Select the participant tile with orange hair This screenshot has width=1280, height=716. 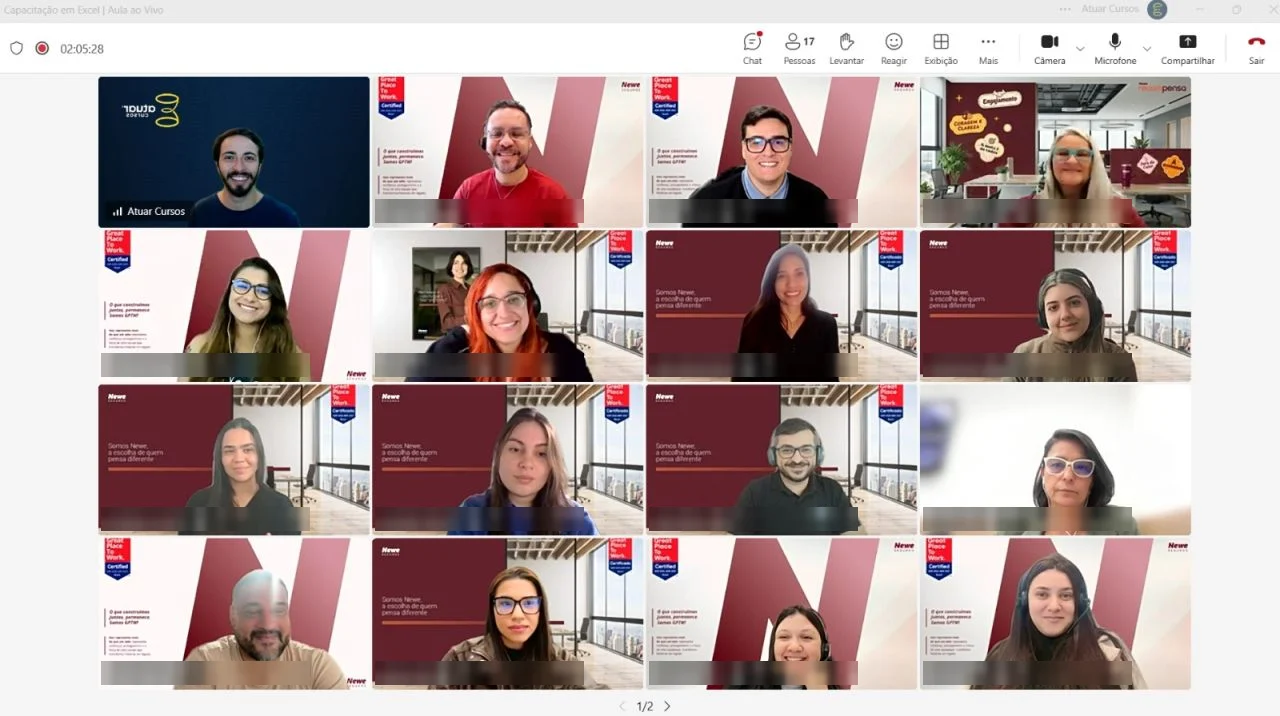click(x=508, y=306)
